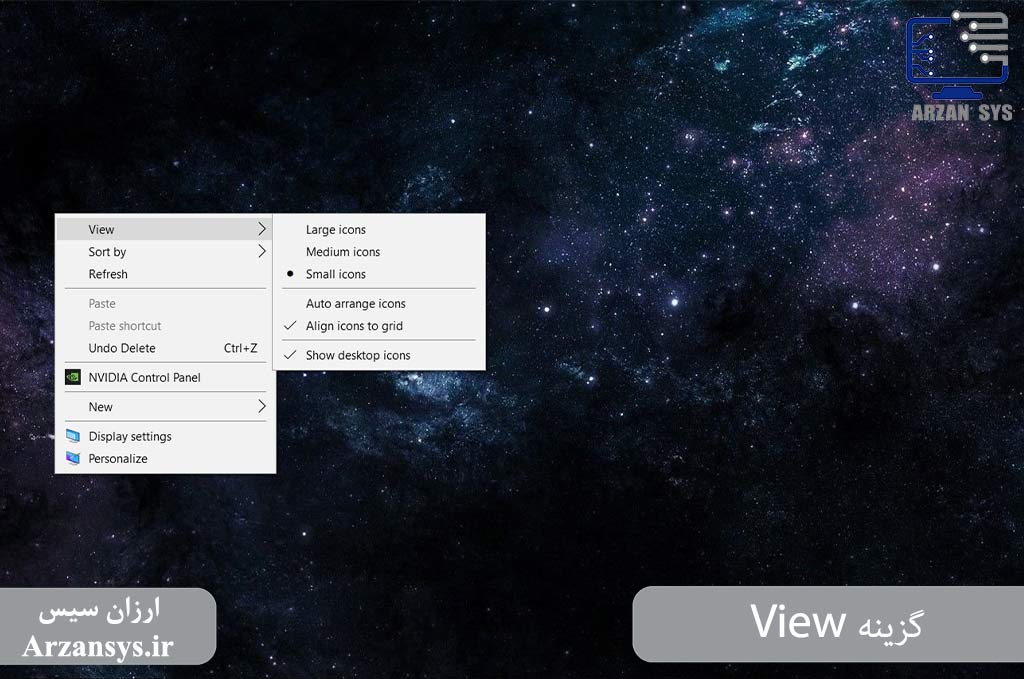The image size is (1024, 679).
Task: Choose Undo Delete entry
Action: coord(165,348)
